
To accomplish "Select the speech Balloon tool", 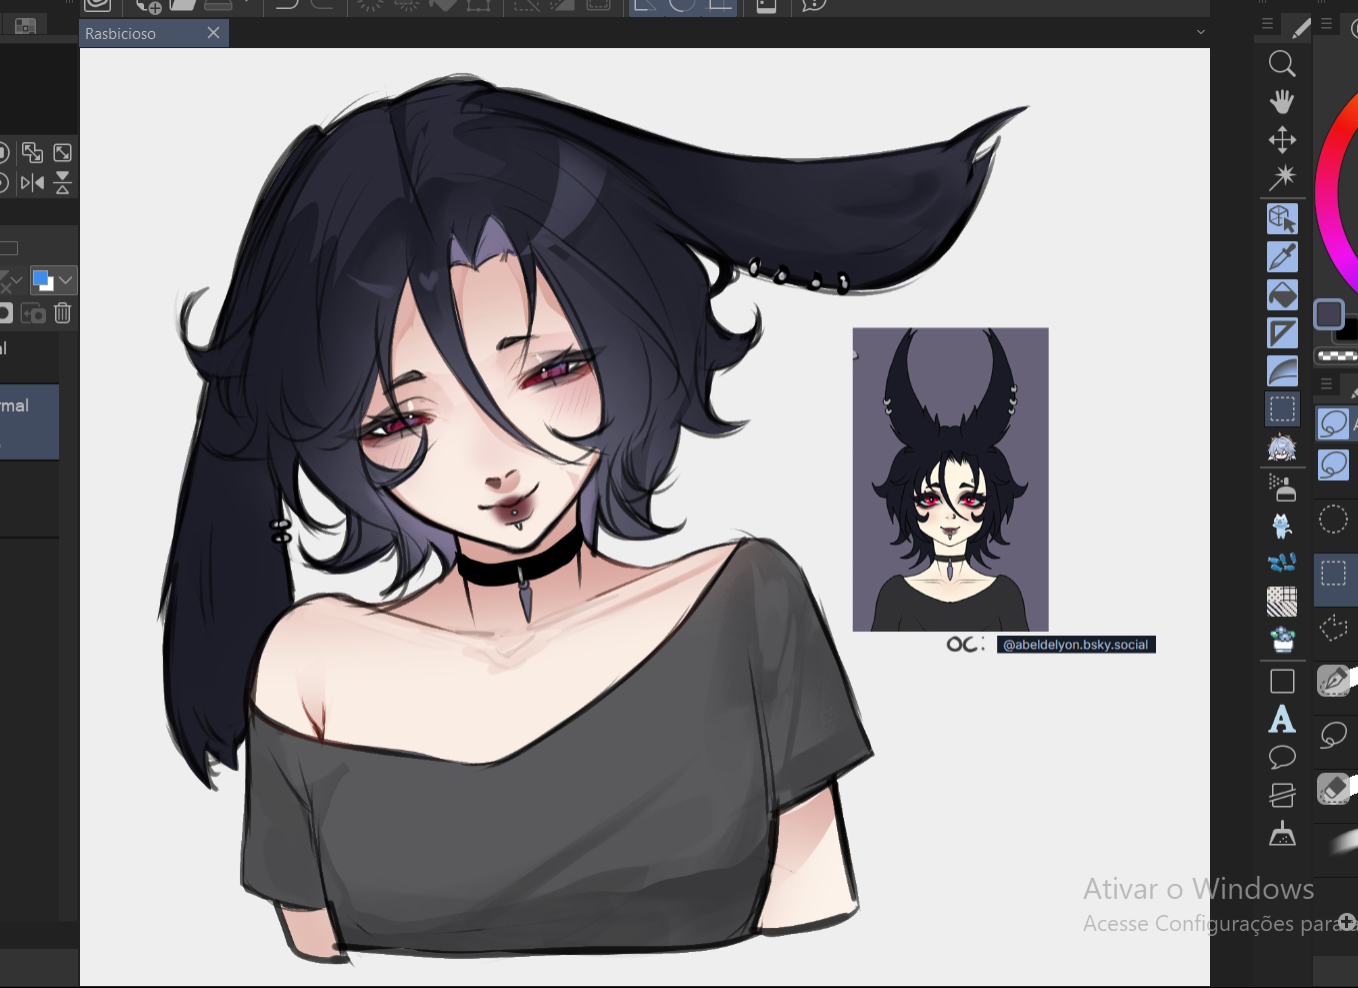I will (x=1282, y=757).
